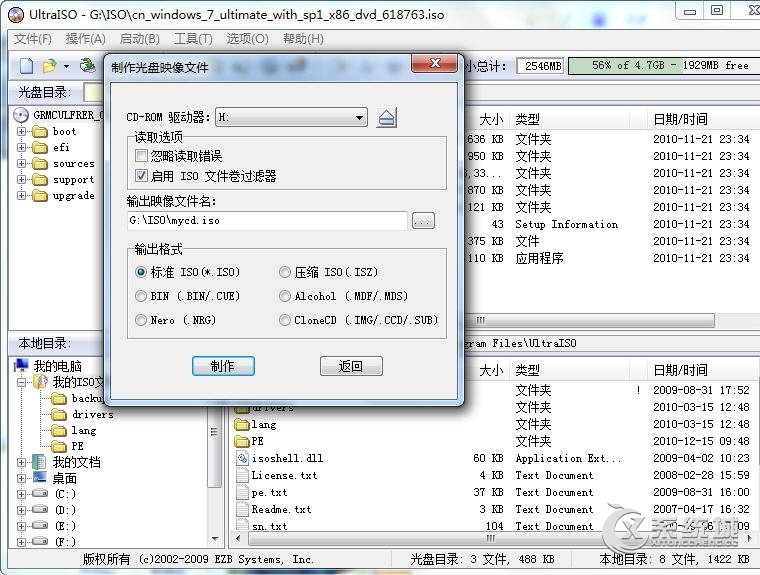Open the 工具(T) menu
The height and width of the screenshot is (575, 760).
193,39
